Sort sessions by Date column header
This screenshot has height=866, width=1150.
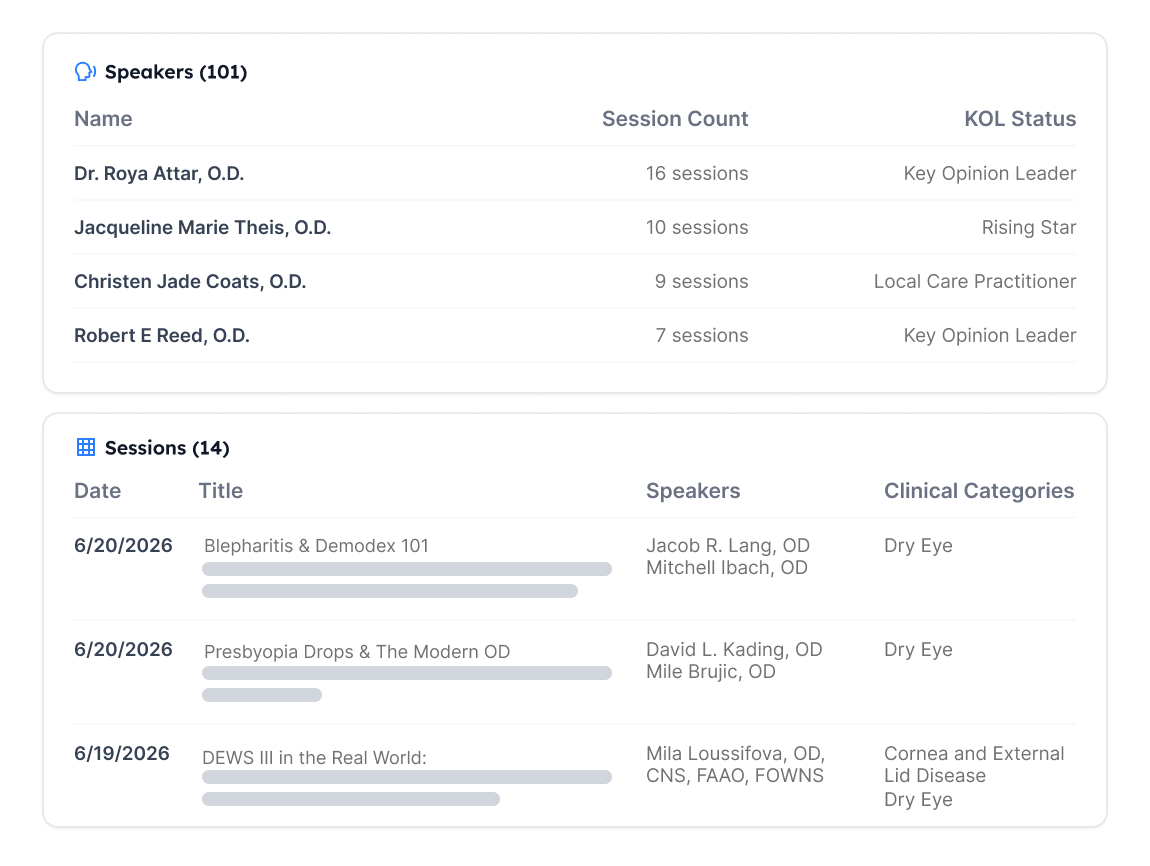click(x=98, y=491)
